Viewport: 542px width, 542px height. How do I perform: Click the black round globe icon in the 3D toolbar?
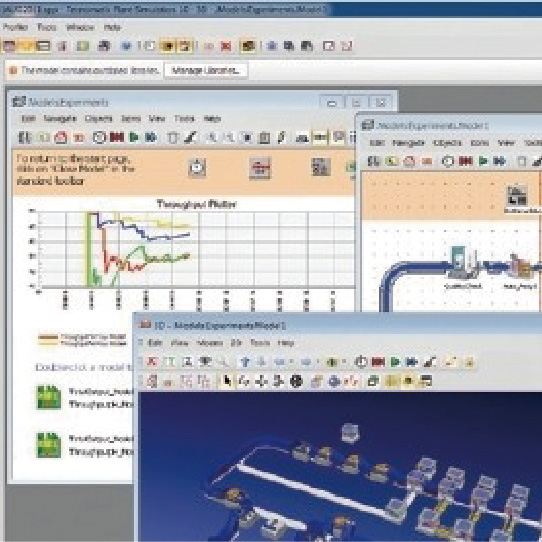tap(296, 381)
